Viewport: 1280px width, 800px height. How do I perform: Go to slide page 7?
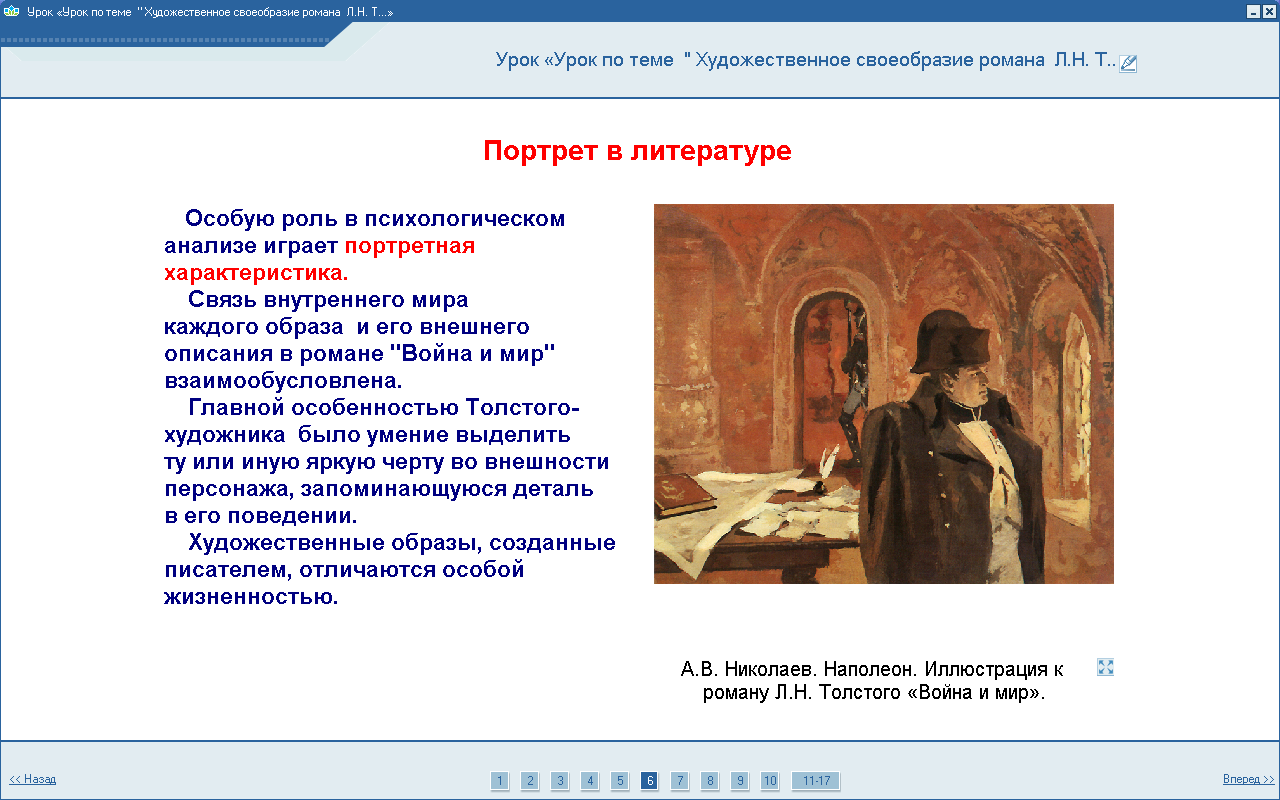pyautogui.click(x=680, y=781)
